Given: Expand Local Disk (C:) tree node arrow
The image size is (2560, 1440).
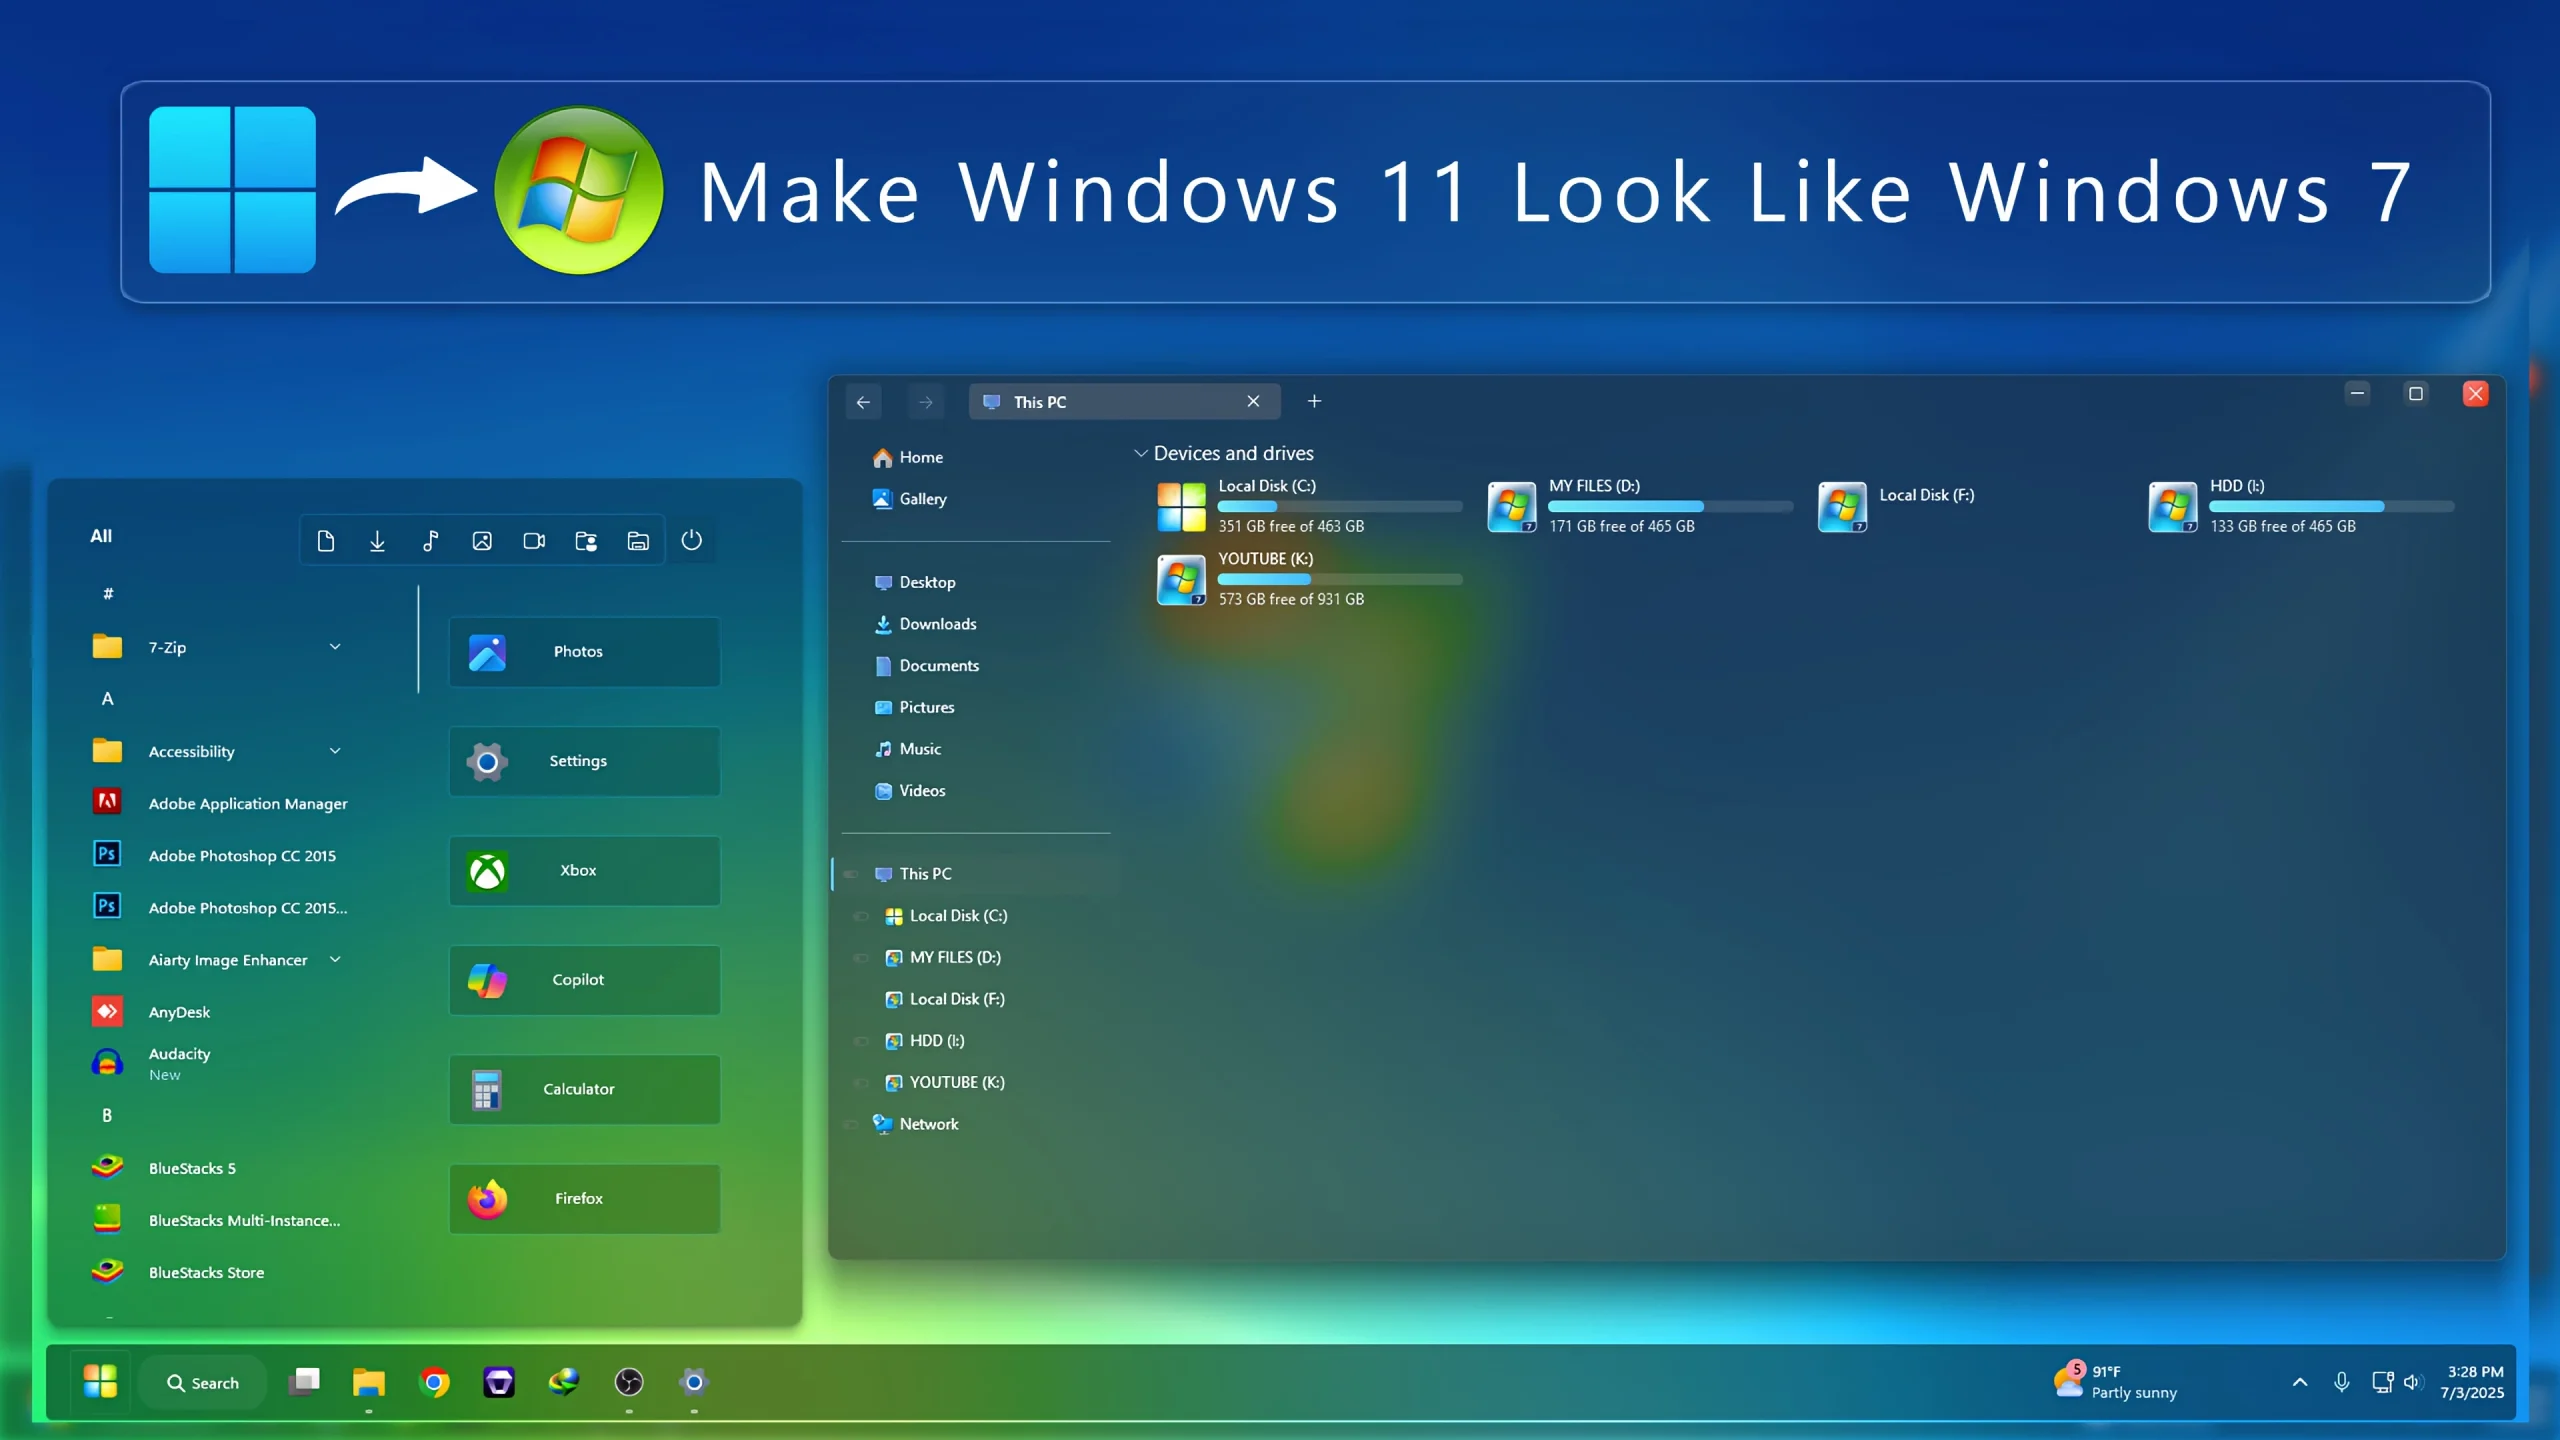Looking at the screenshot, I should [860, 916].
